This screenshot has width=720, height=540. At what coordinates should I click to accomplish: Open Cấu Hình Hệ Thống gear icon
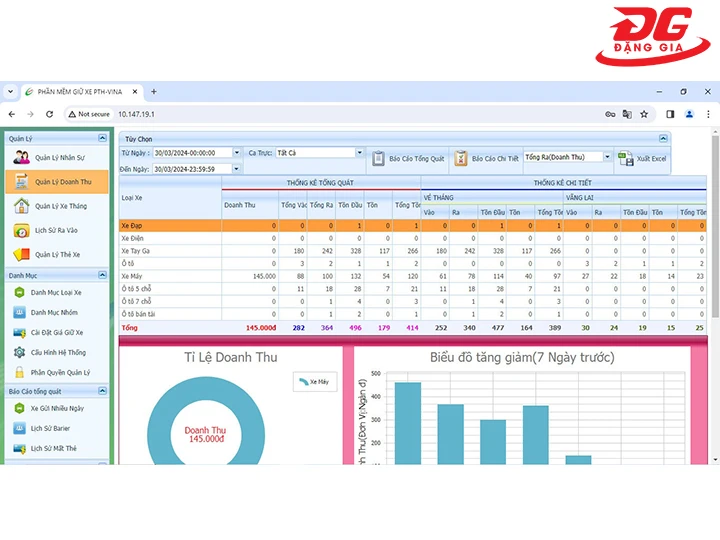pyautogui.click(x=20, y=352)
